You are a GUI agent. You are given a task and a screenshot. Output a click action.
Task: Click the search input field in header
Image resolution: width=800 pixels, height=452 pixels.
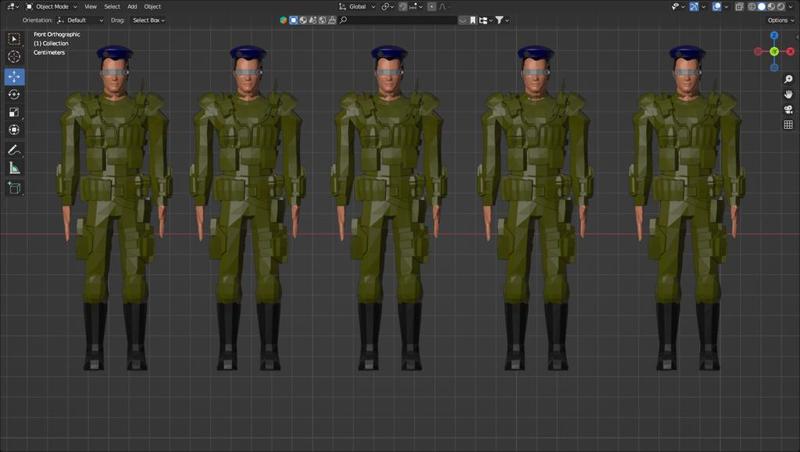click(398, 20)
